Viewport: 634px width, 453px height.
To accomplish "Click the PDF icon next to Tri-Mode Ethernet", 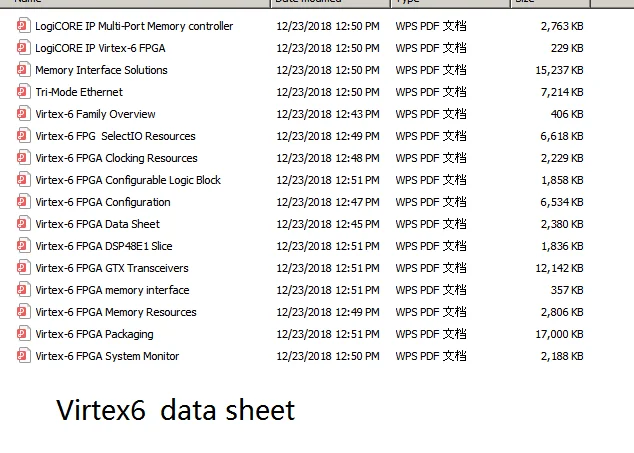I will point(23,92).
